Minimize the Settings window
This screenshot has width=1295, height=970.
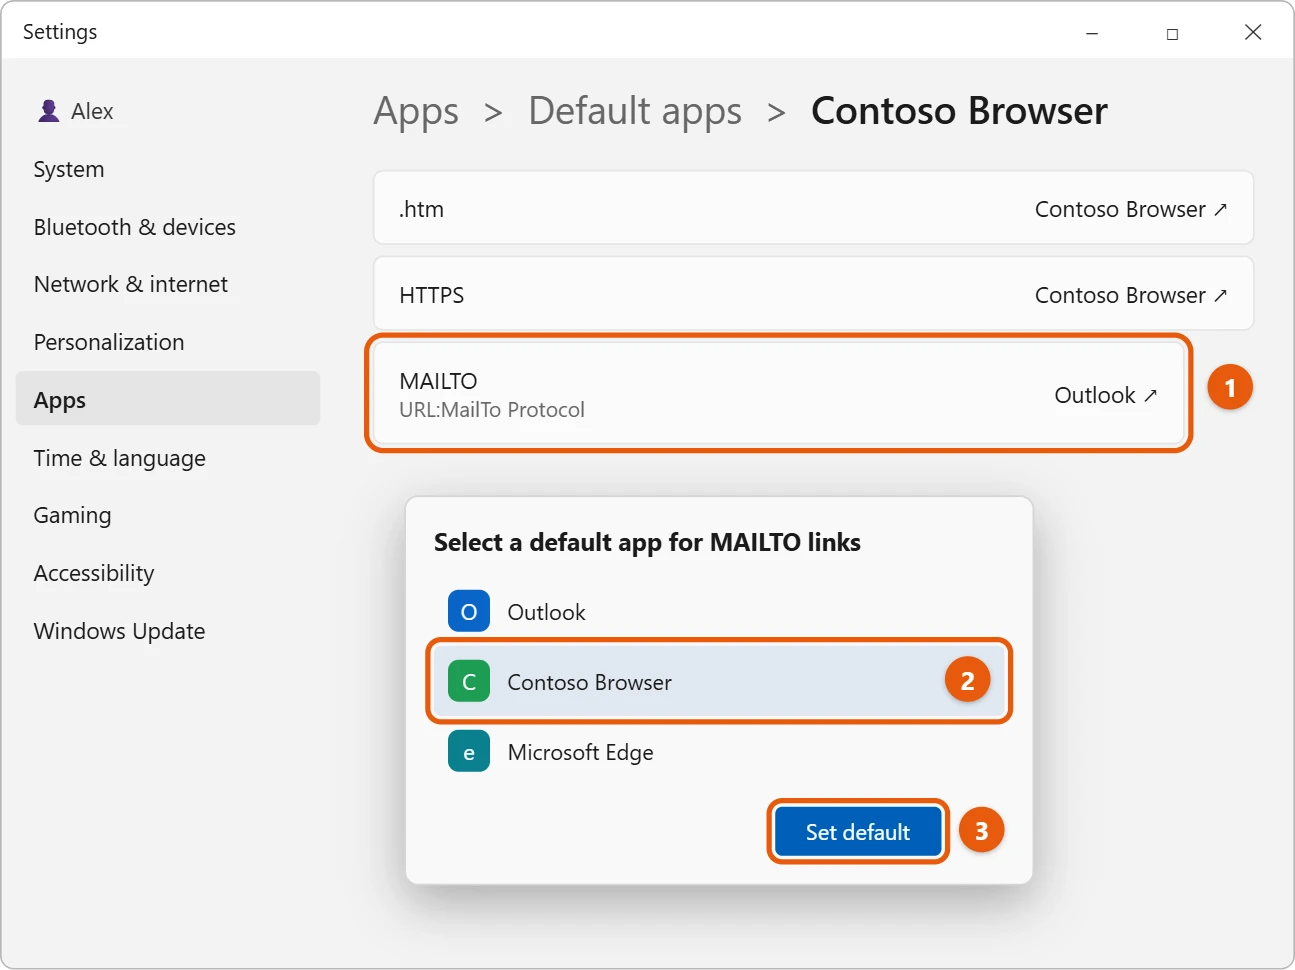pyautogui.click(x=1092, y=33)
